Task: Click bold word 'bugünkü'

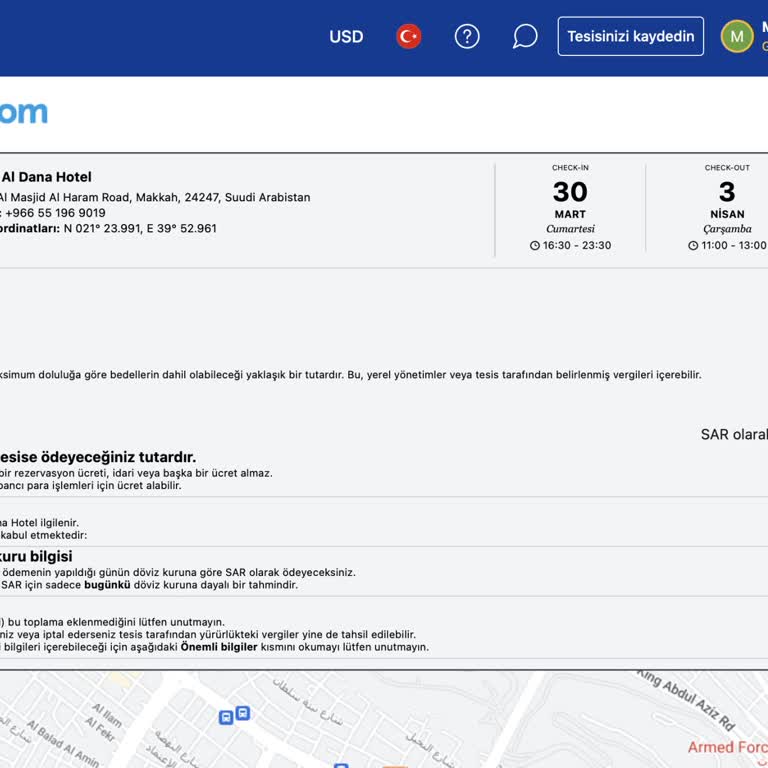Action: (x=107, y=585)
